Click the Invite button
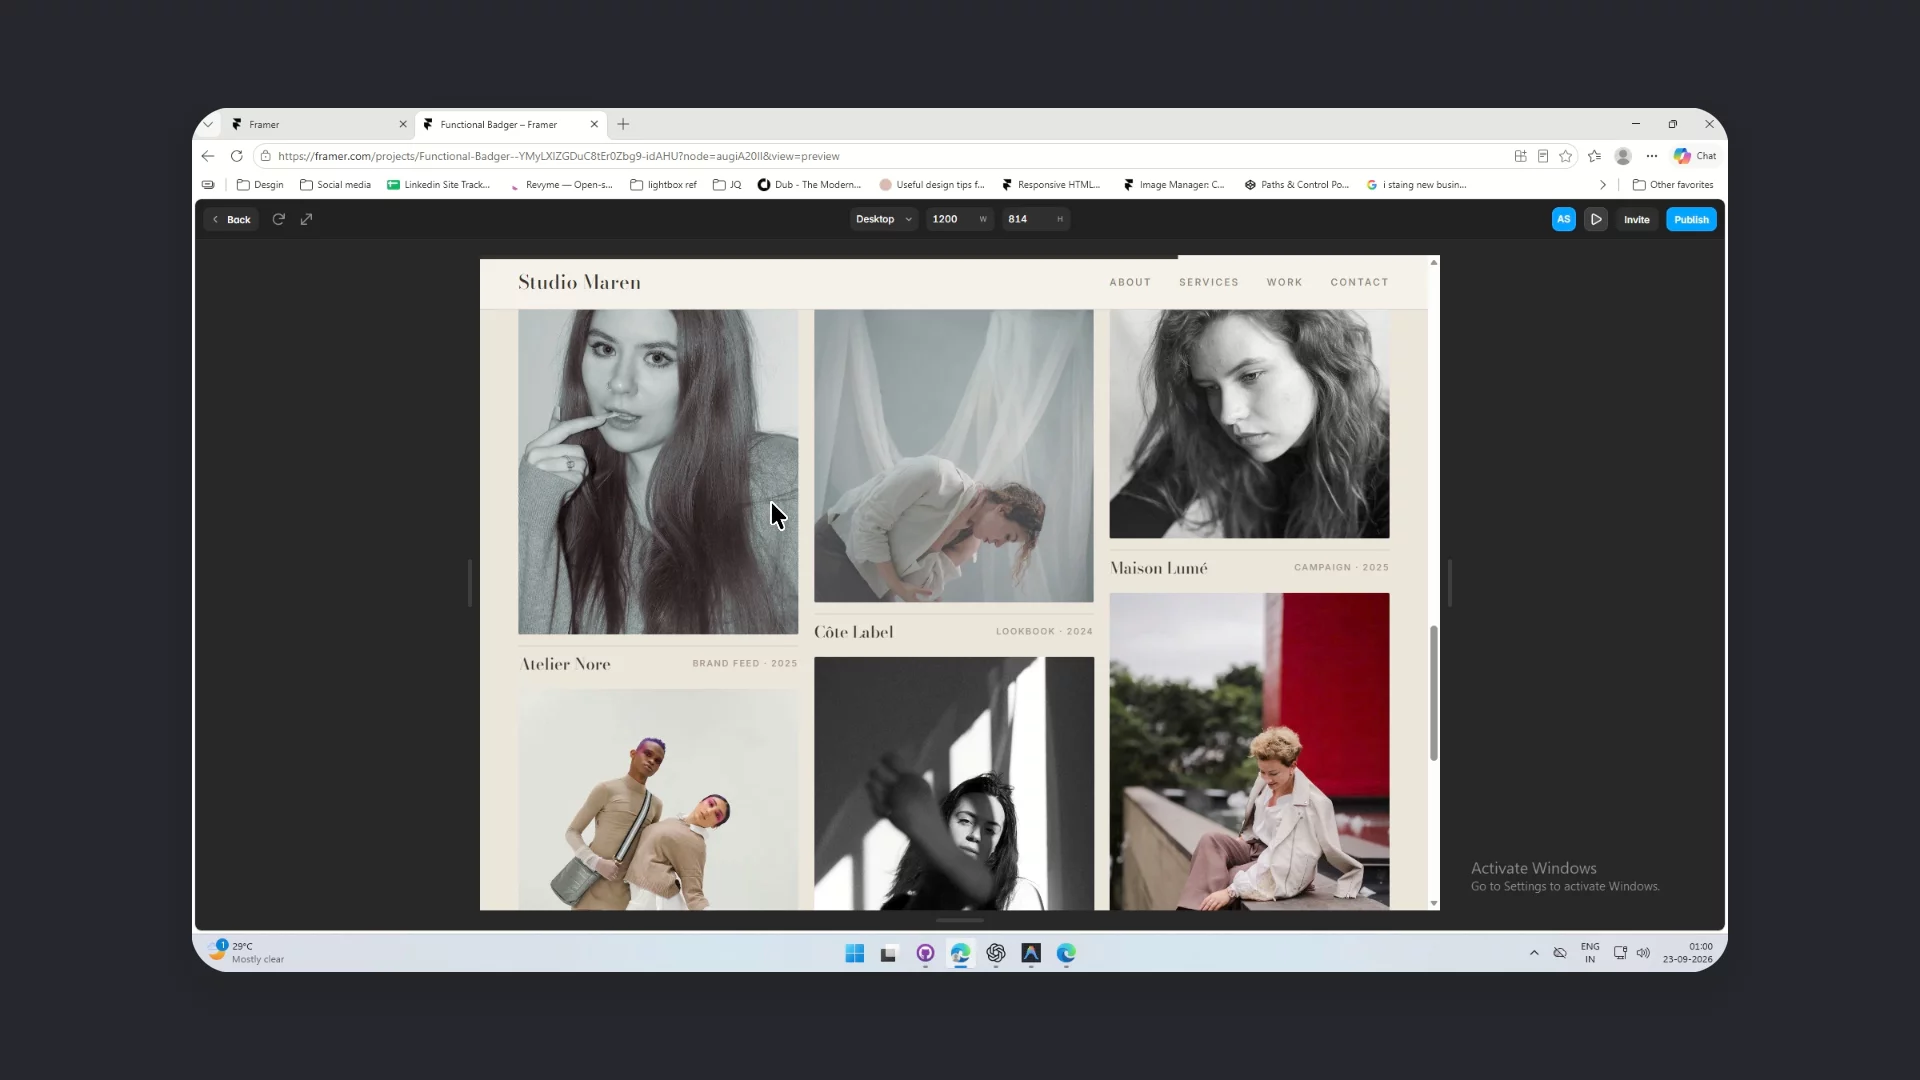 click(x=1636, y=219)
